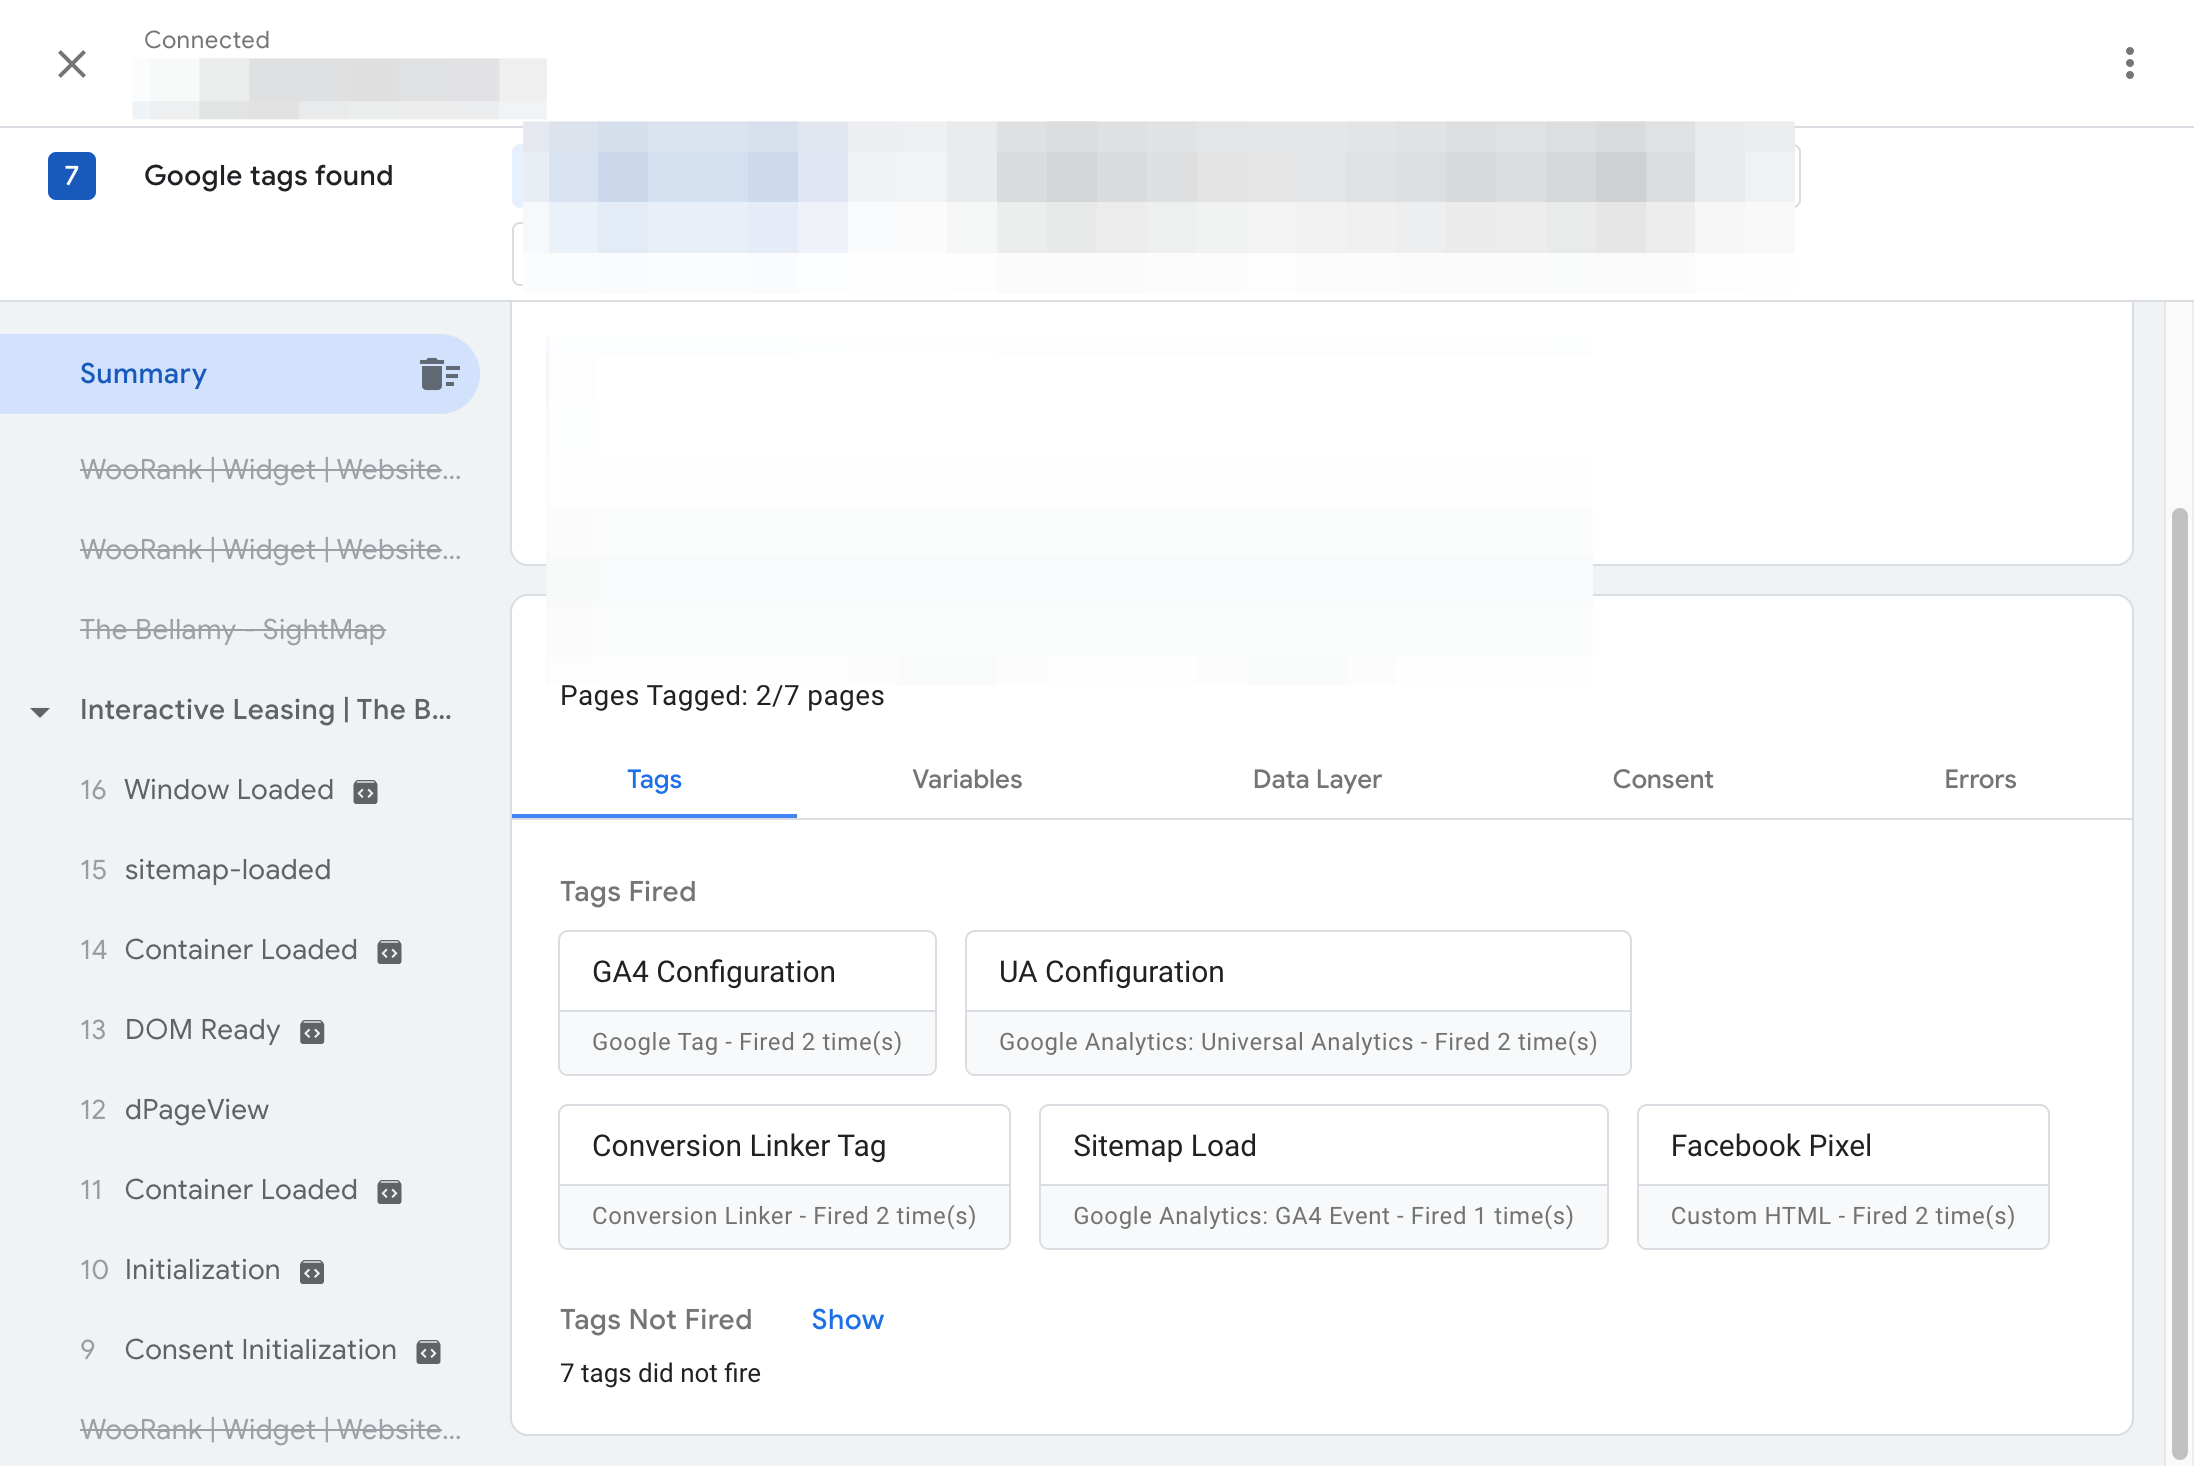2194x1466 pixels.
Task: Click the code icon beside DOM Ready
Action: (312, 1032)
